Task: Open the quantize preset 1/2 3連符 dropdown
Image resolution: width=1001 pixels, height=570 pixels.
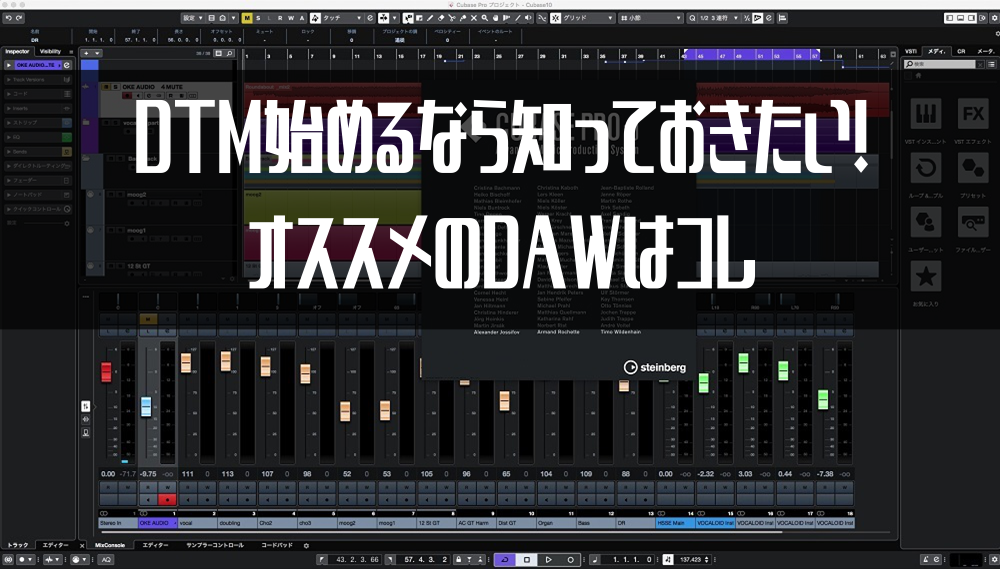Action: [719, 19]
